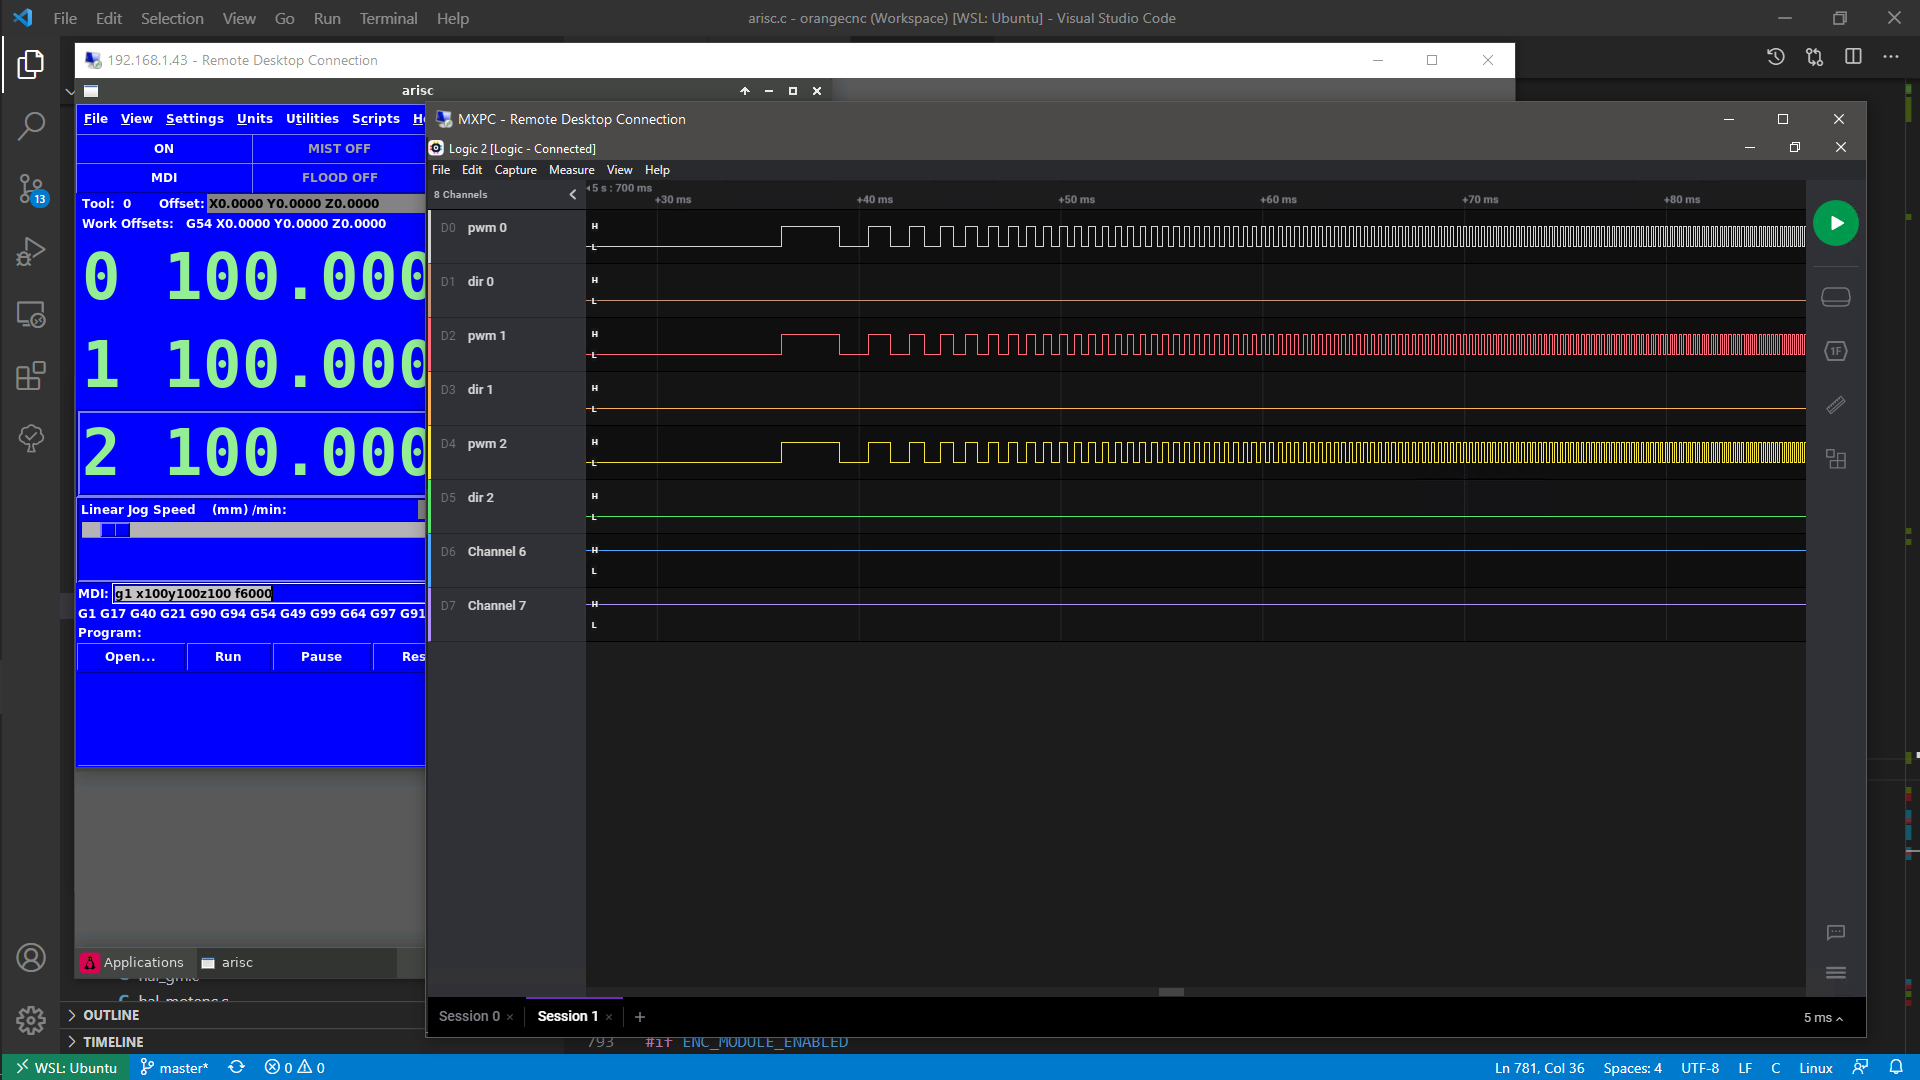Click the Pause program button
The width and height of the screenshot is (1920, 1080).
321,657
